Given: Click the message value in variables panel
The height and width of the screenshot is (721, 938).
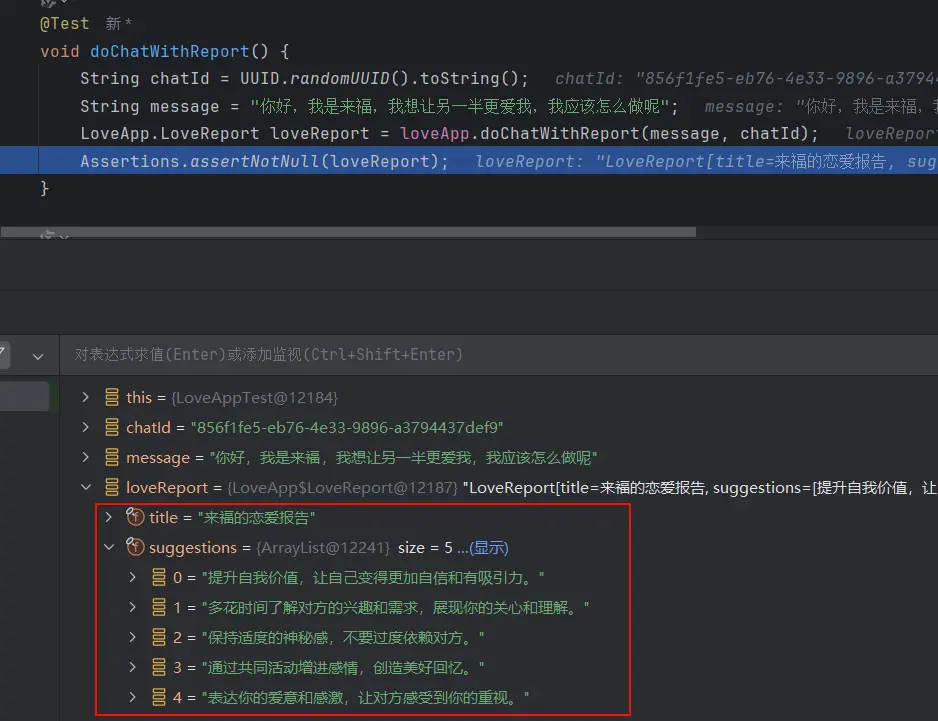Looking at the screenshot, I should 403,458.
